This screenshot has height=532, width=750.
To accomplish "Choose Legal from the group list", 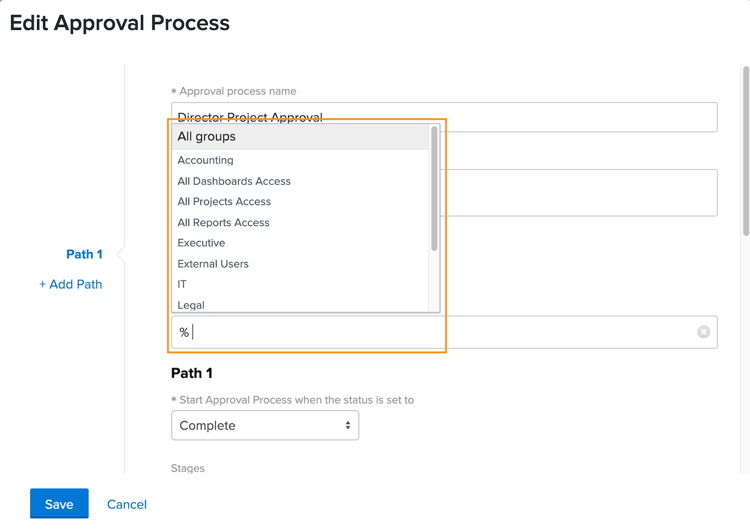I will [191, 305].
